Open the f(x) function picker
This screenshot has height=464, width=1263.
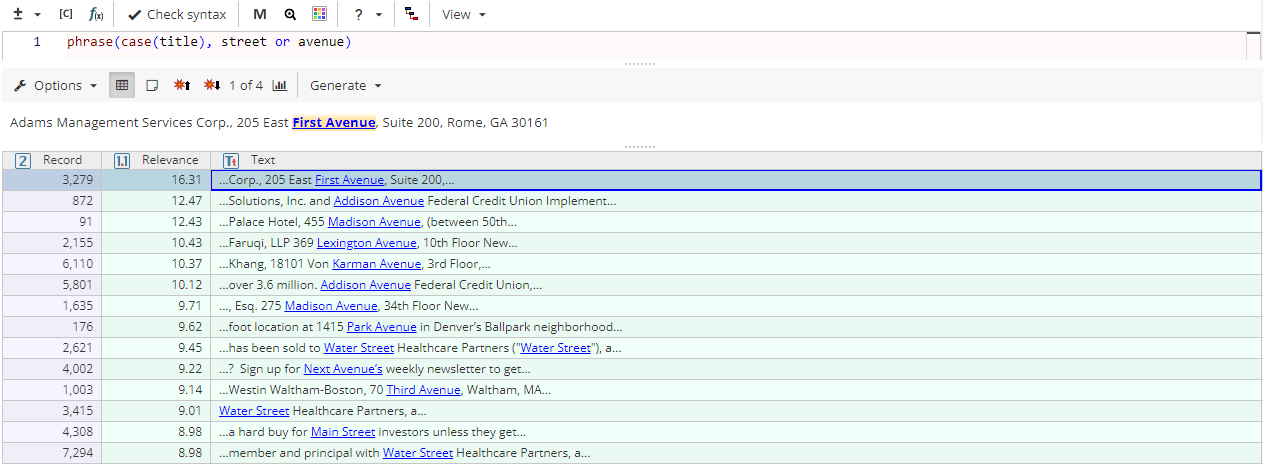(96, 15)
